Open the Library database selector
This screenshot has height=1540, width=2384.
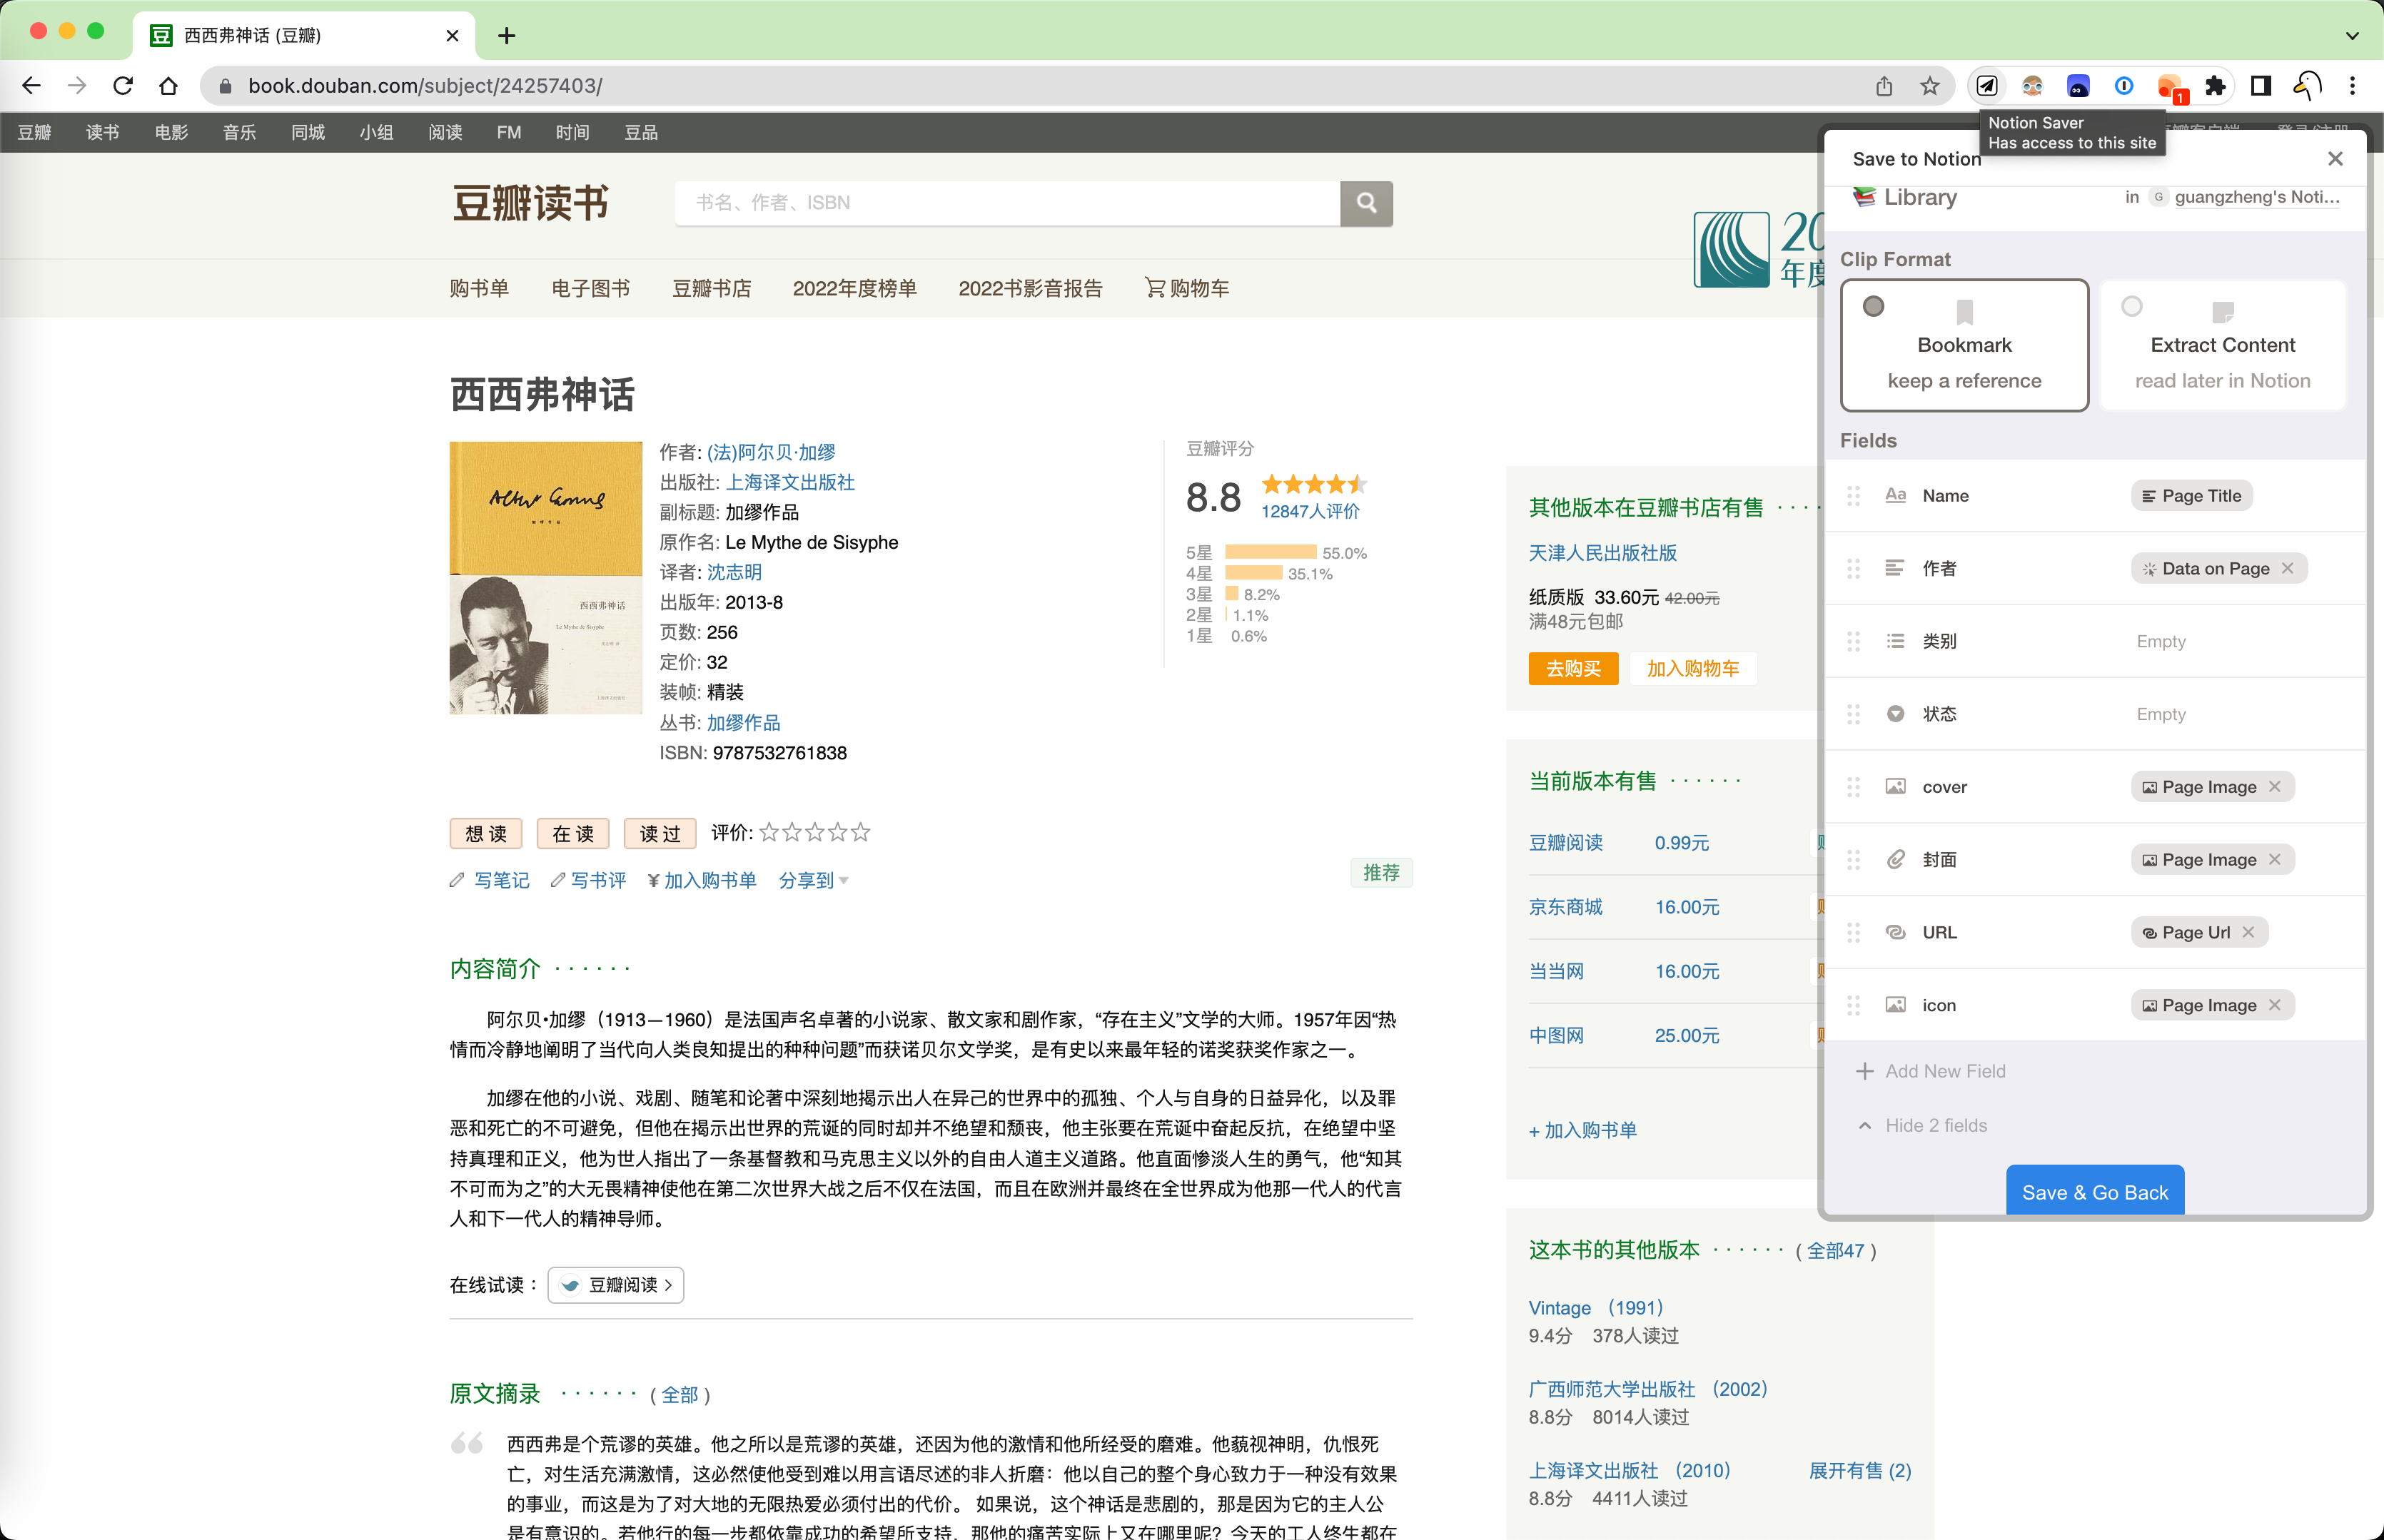tap(1905, 197)
